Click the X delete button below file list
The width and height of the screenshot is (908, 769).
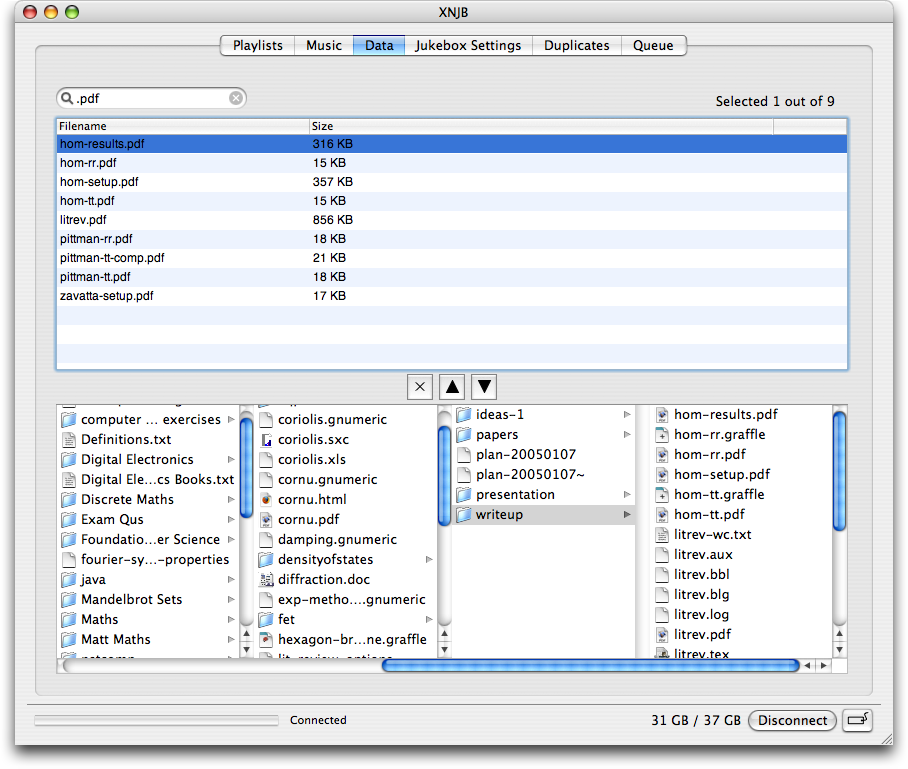click(420, 387)
